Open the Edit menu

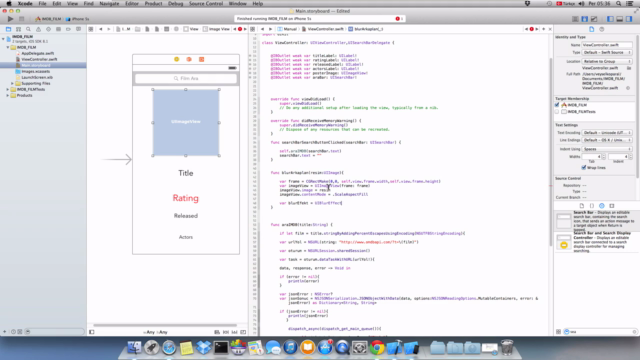[x=57, y=4]
